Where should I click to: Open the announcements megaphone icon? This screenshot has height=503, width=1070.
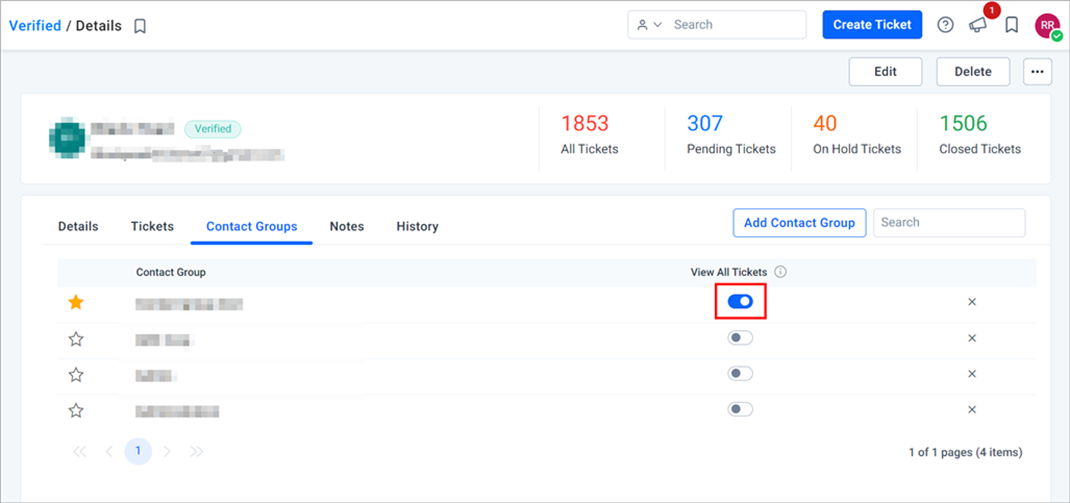[x=978, y=25]
